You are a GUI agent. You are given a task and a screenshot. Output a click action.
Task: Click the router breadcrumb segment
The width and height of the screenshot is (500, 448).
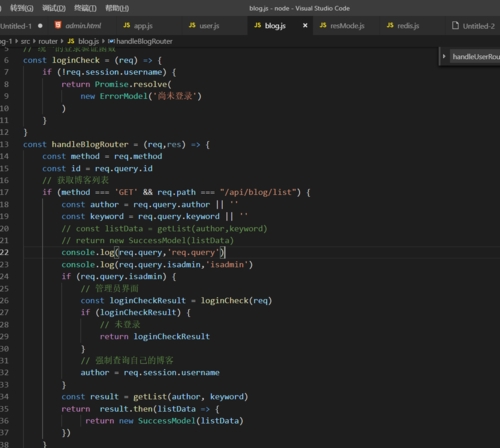(48, 41)
